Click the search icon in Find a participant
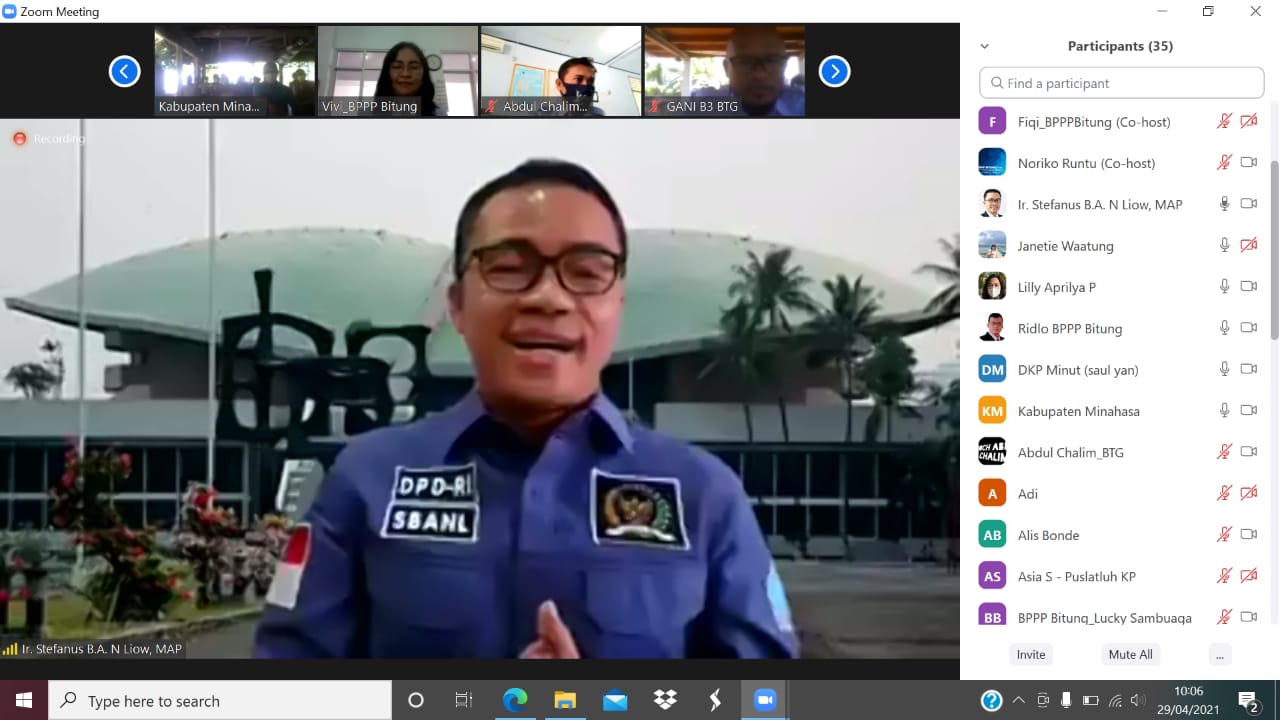1280x720 pixels. point(997,83)
